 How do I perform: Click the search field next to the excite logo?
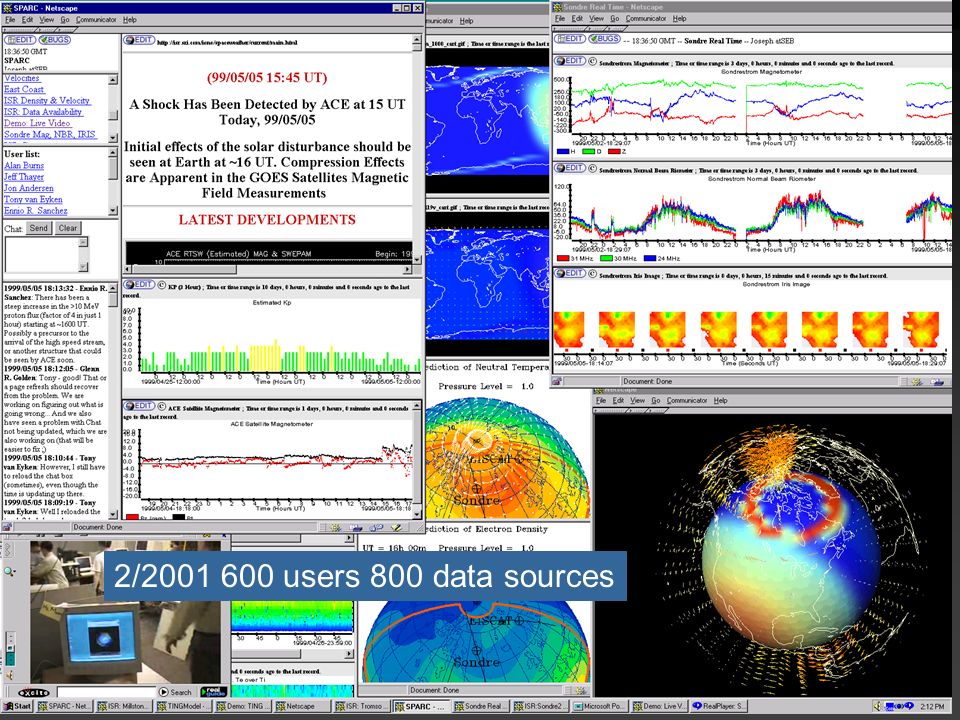(x=105, y=692)
